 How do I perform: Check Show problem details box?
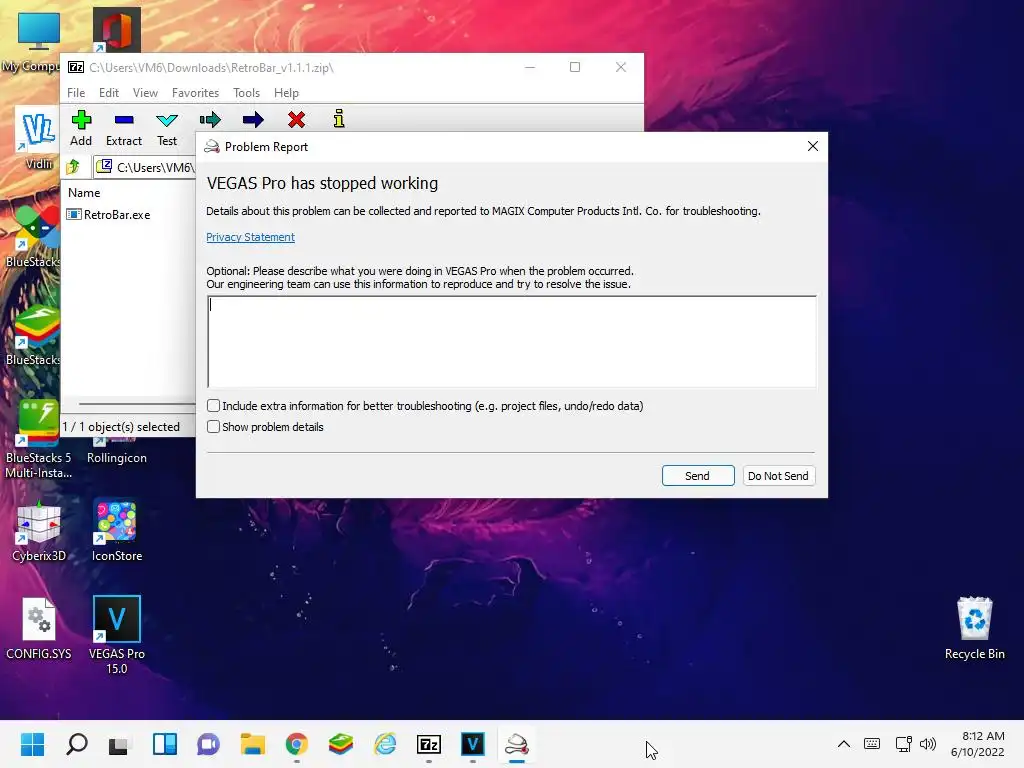click(x=213, y=426)
